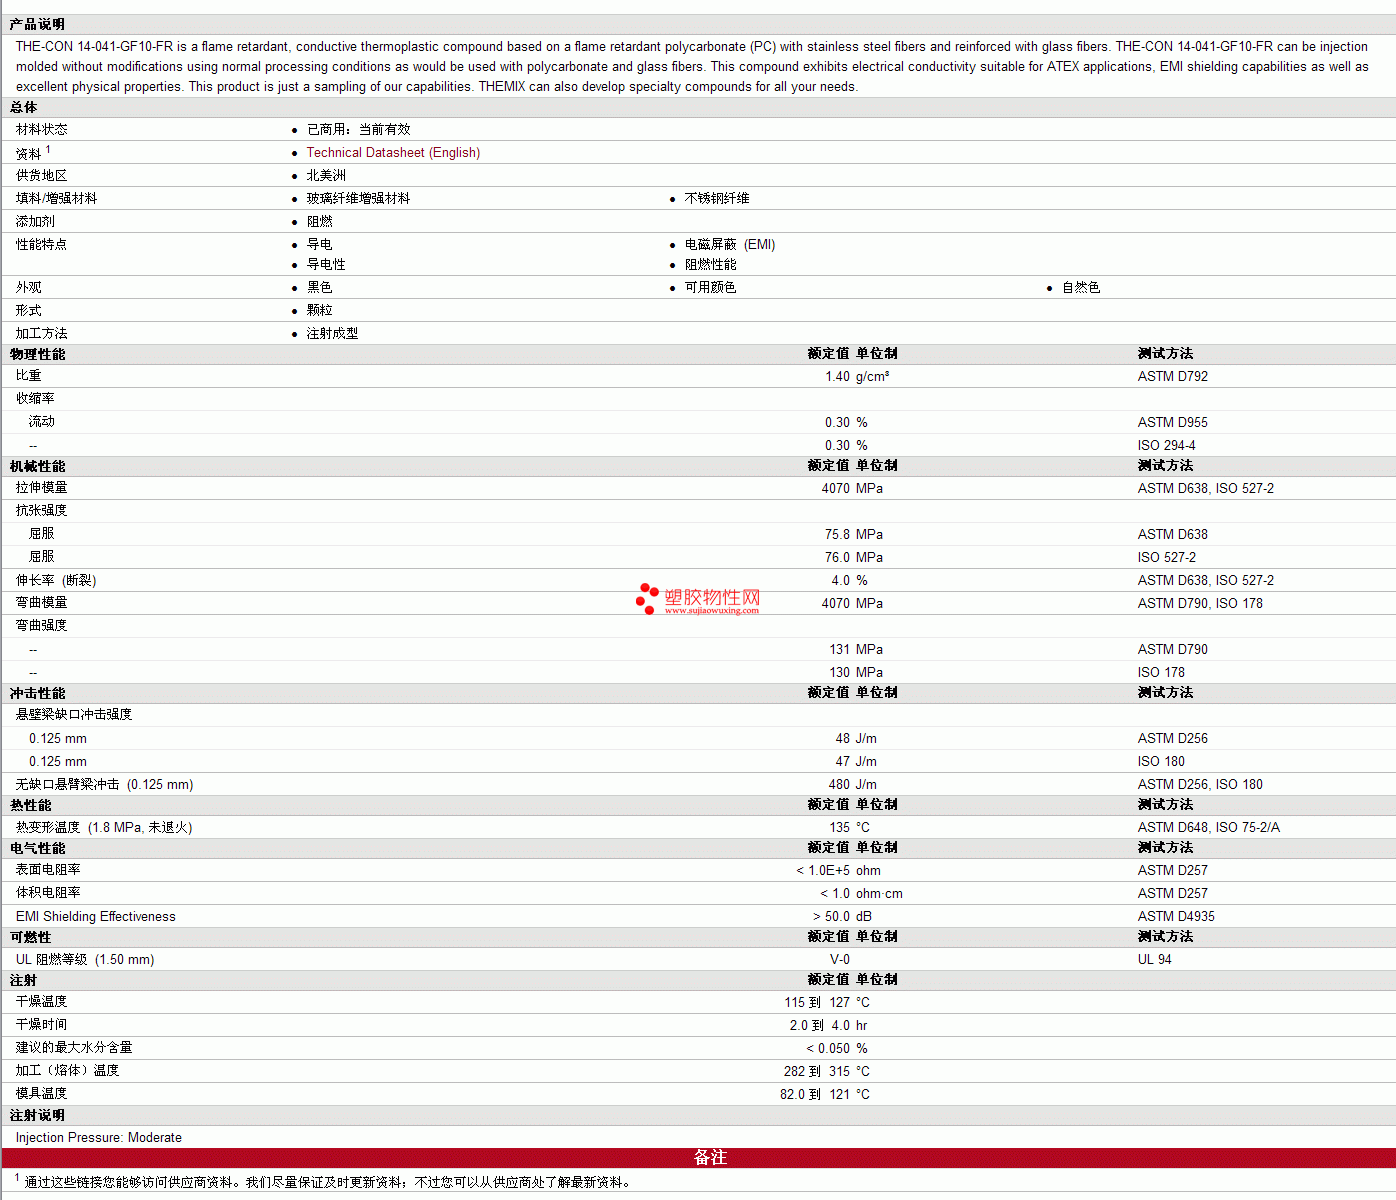Select the 模具温度 property label
Screen dimensions: 1396x1200
tap(41, 1094)
